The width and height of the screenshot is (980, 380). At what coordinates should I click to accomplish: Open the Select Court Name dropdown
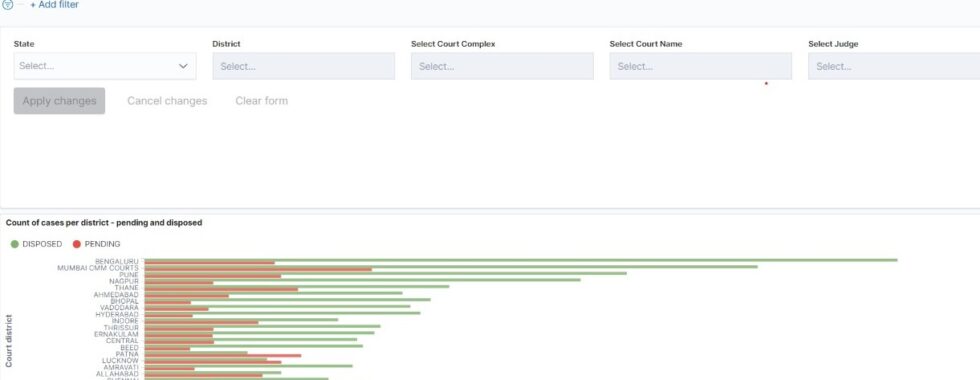(701, 66)
